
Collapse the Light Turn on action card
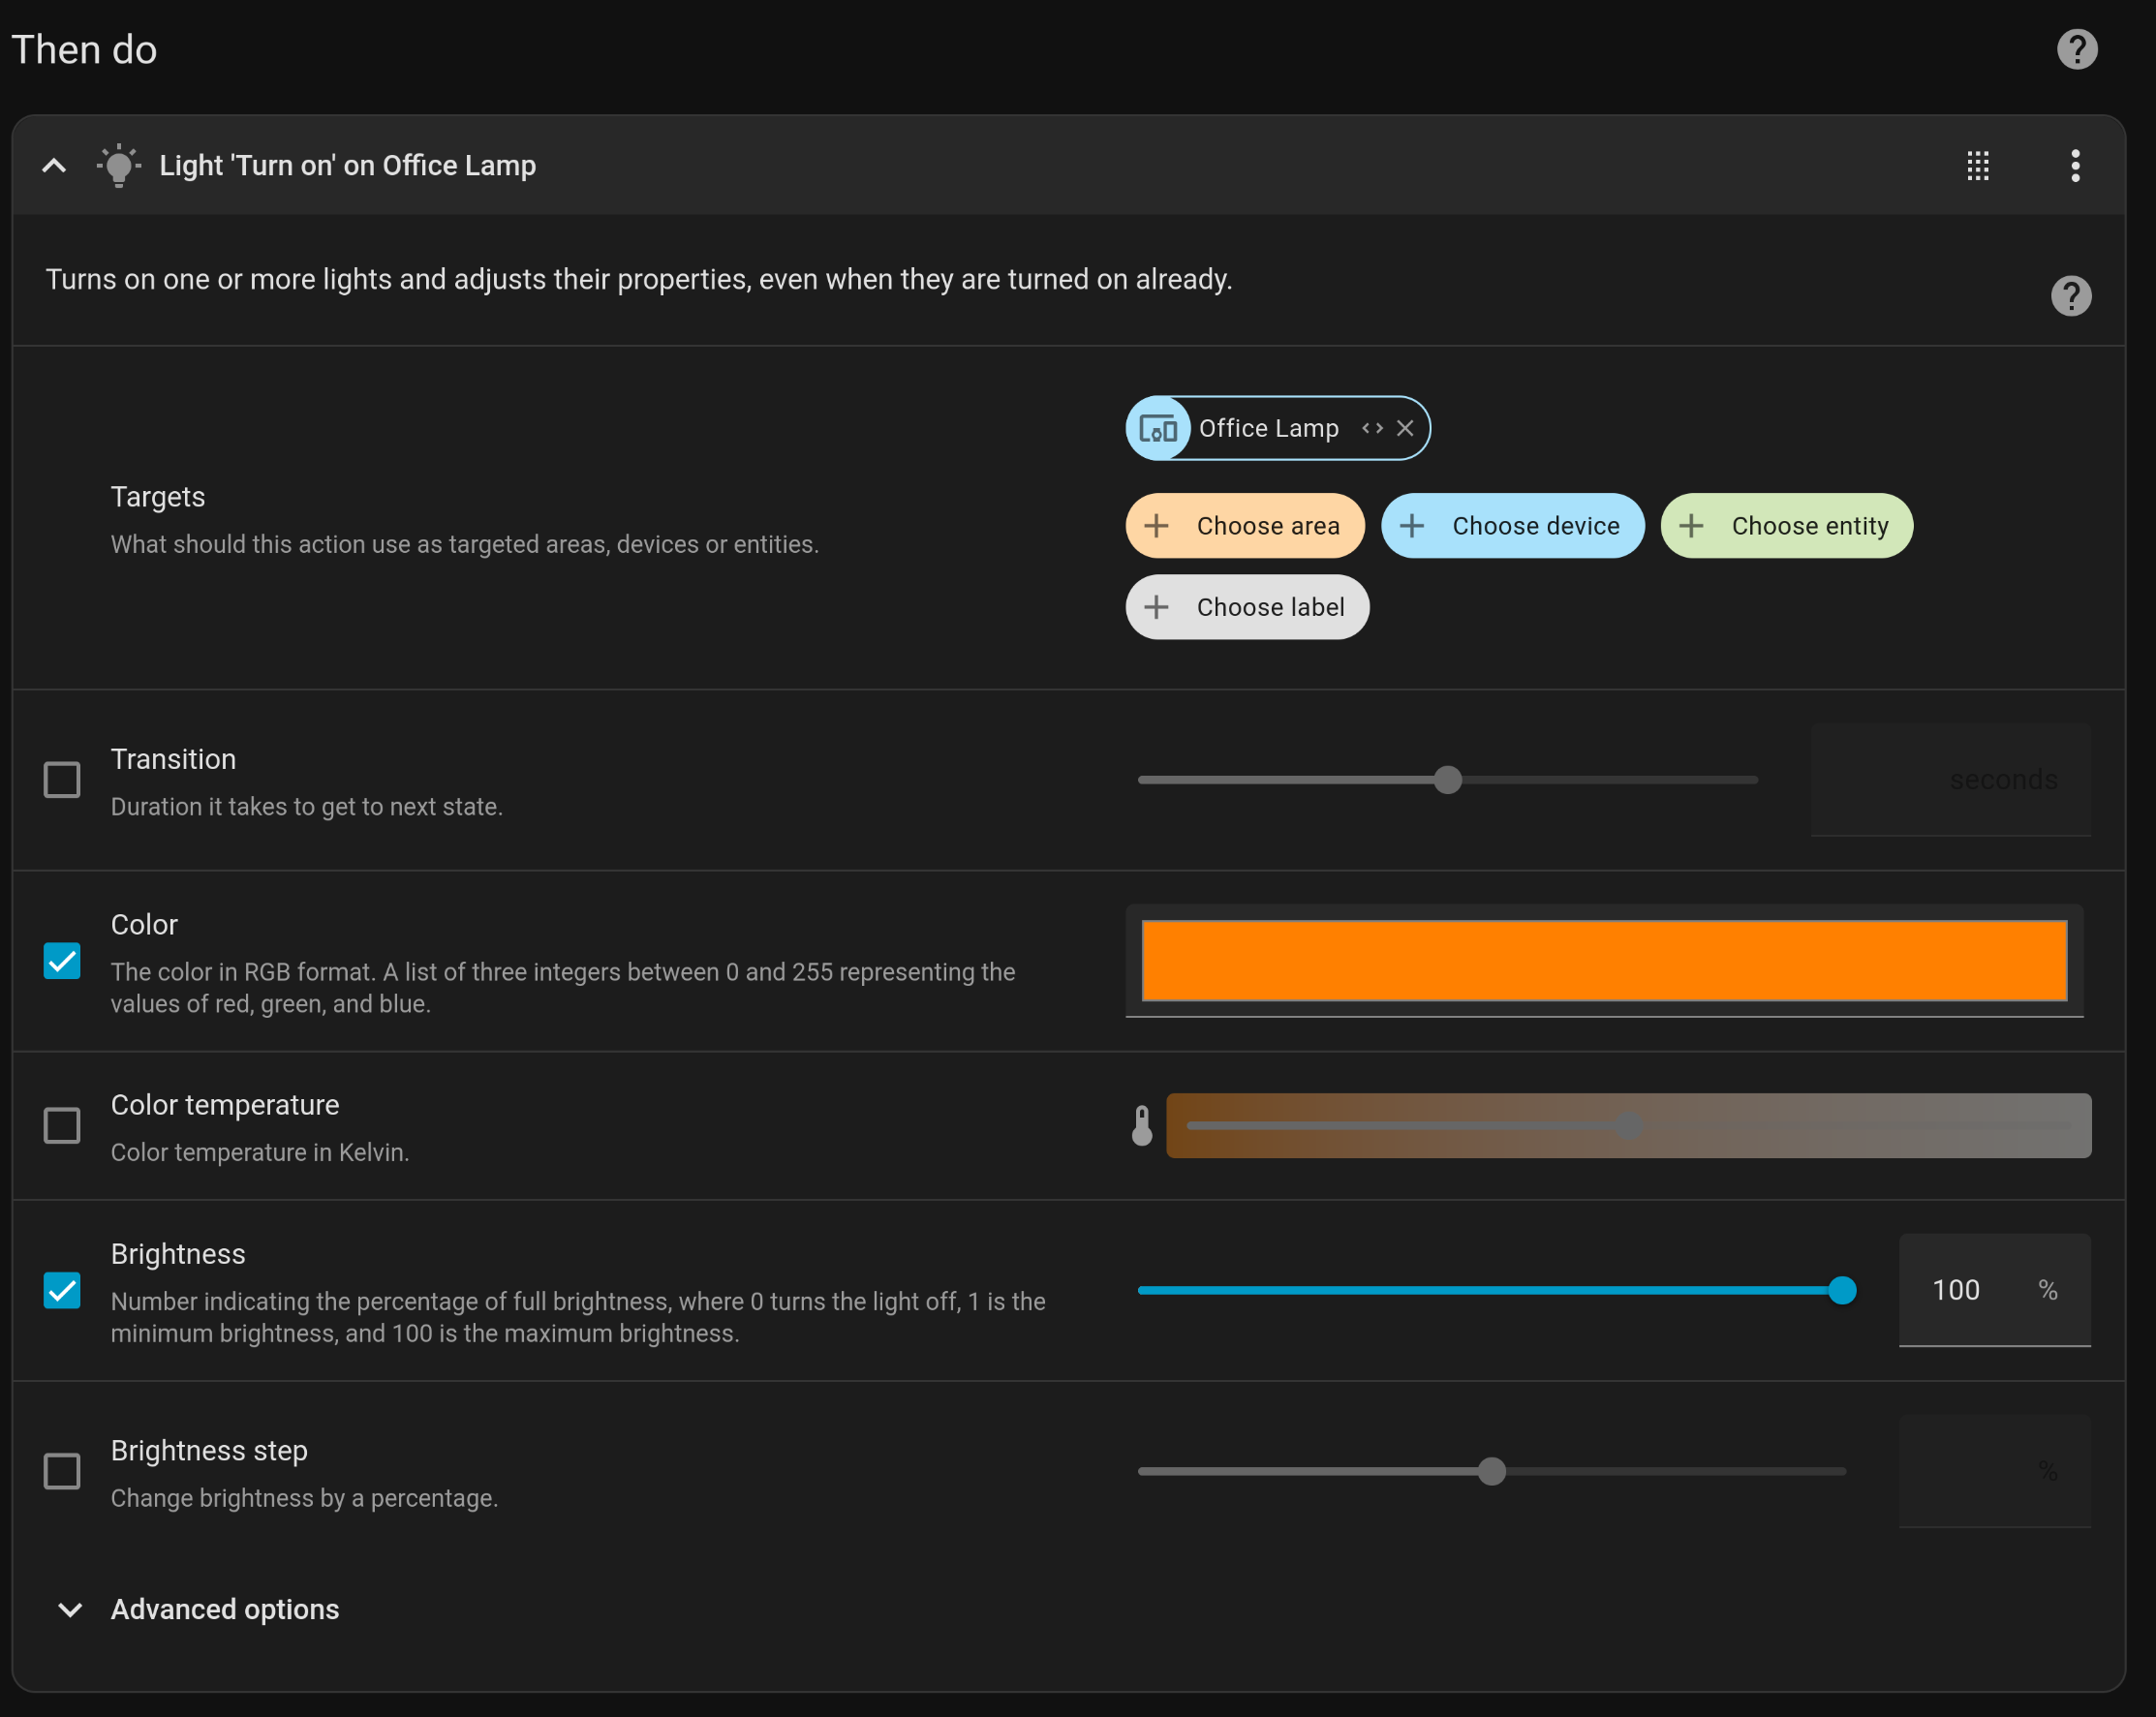click(55, 166)
